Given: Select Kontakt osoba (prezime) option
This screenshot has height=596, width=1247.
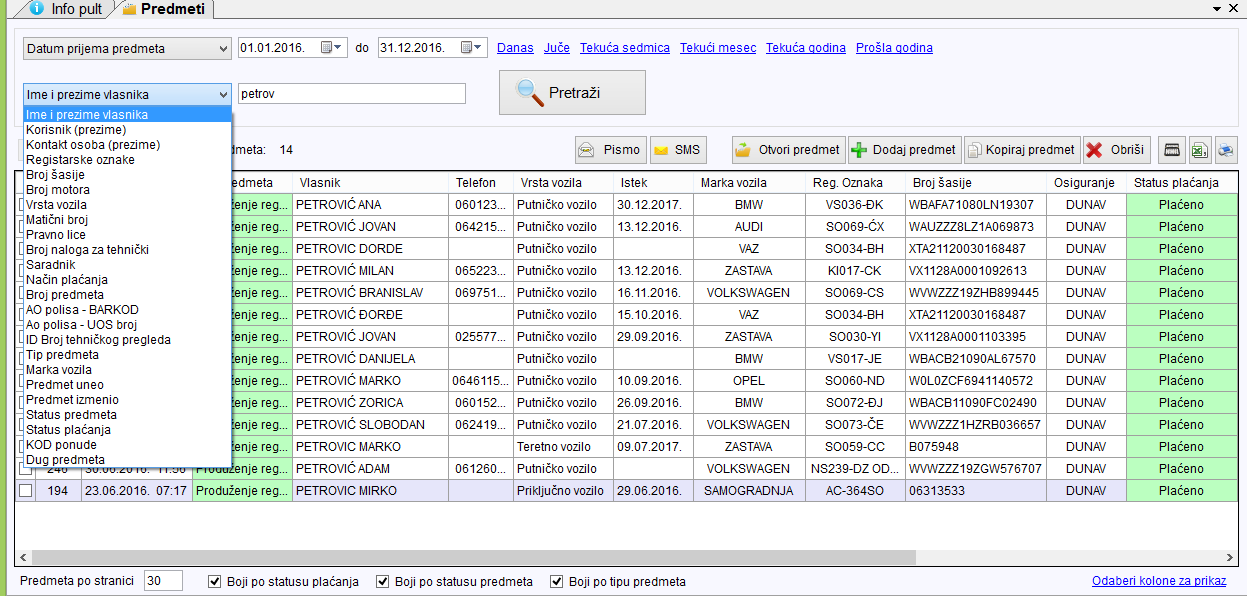Looking at the screenshot, I should click(x=127, y=145).
